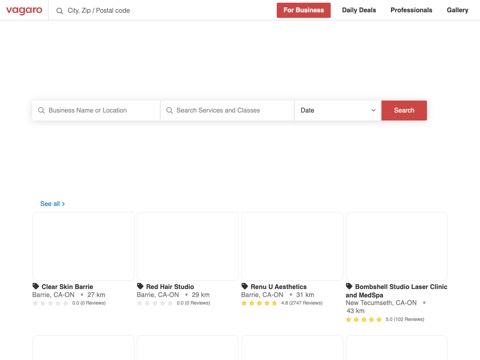This screenshot has height=360, width=480.
Task: Open the Renu U Aesthetics listing title
Action: tap(279, 287)
